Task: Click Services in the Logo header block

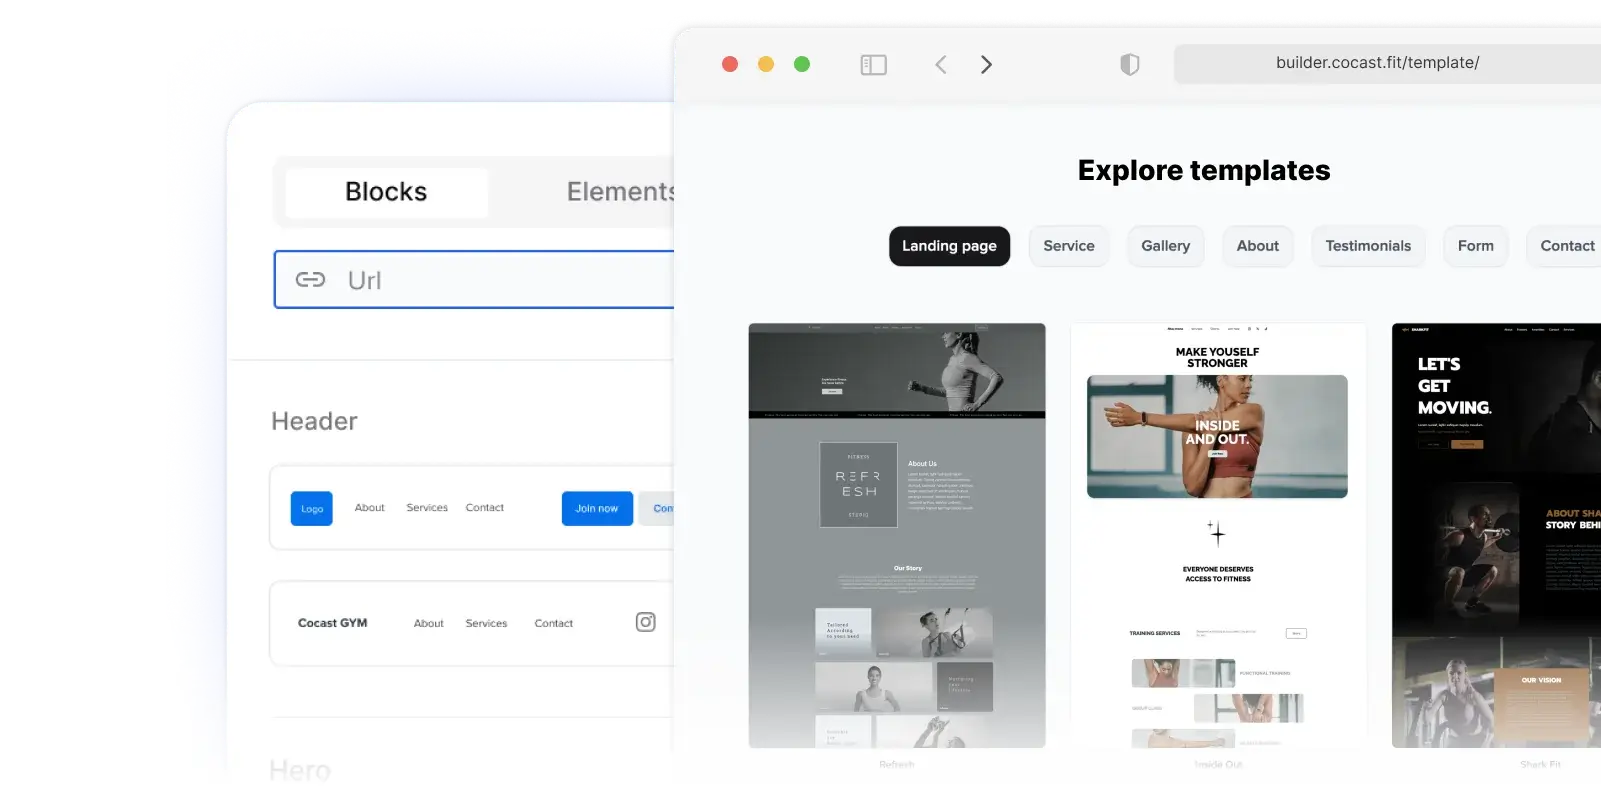Action: 427,508
